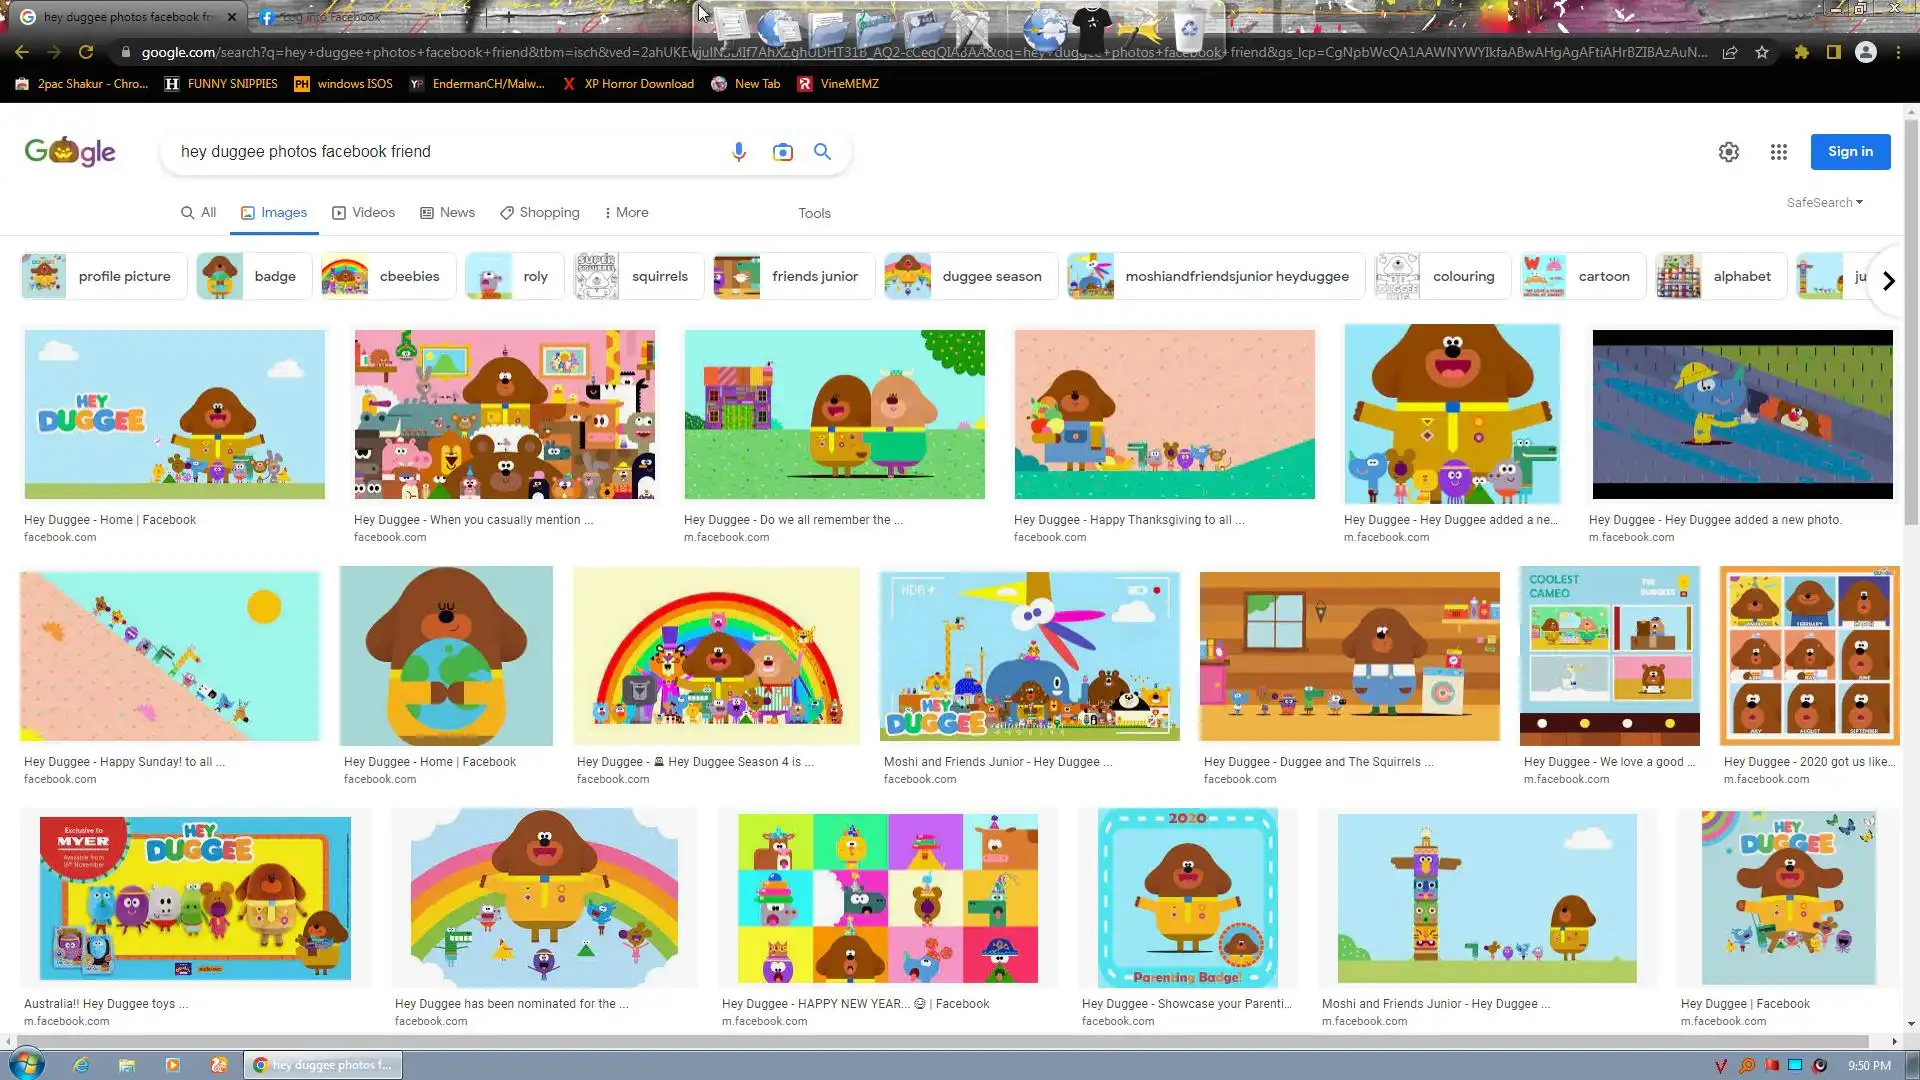Click the voice search microphone icon

point(738,152)
